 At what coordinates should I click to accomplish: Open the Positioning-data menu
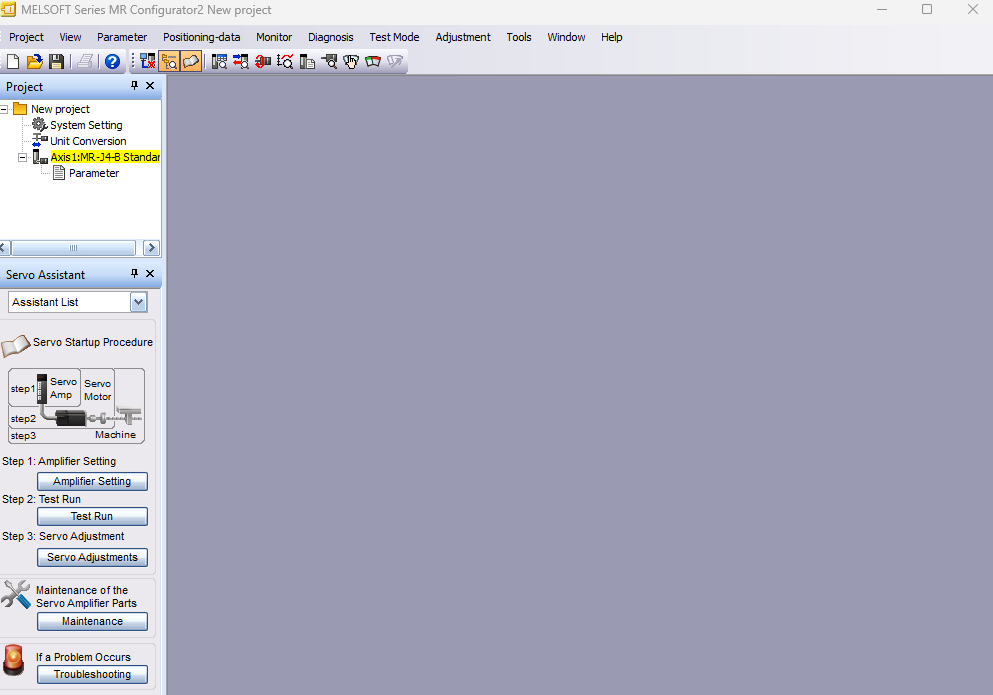201,37
